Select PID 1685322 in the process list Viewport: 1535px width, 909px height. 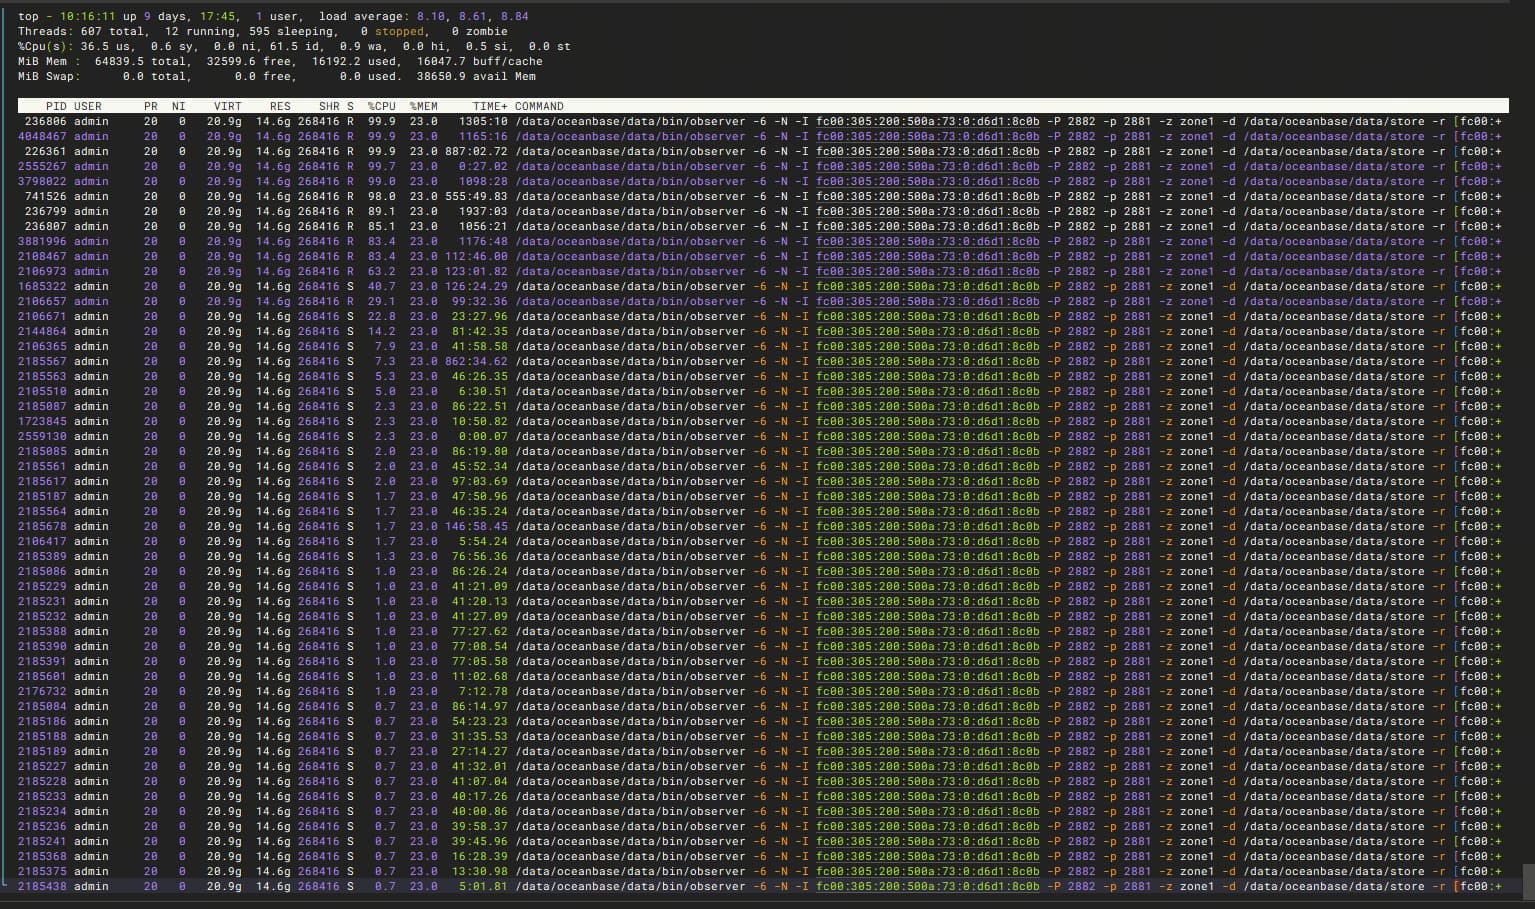tap(42, 286)
